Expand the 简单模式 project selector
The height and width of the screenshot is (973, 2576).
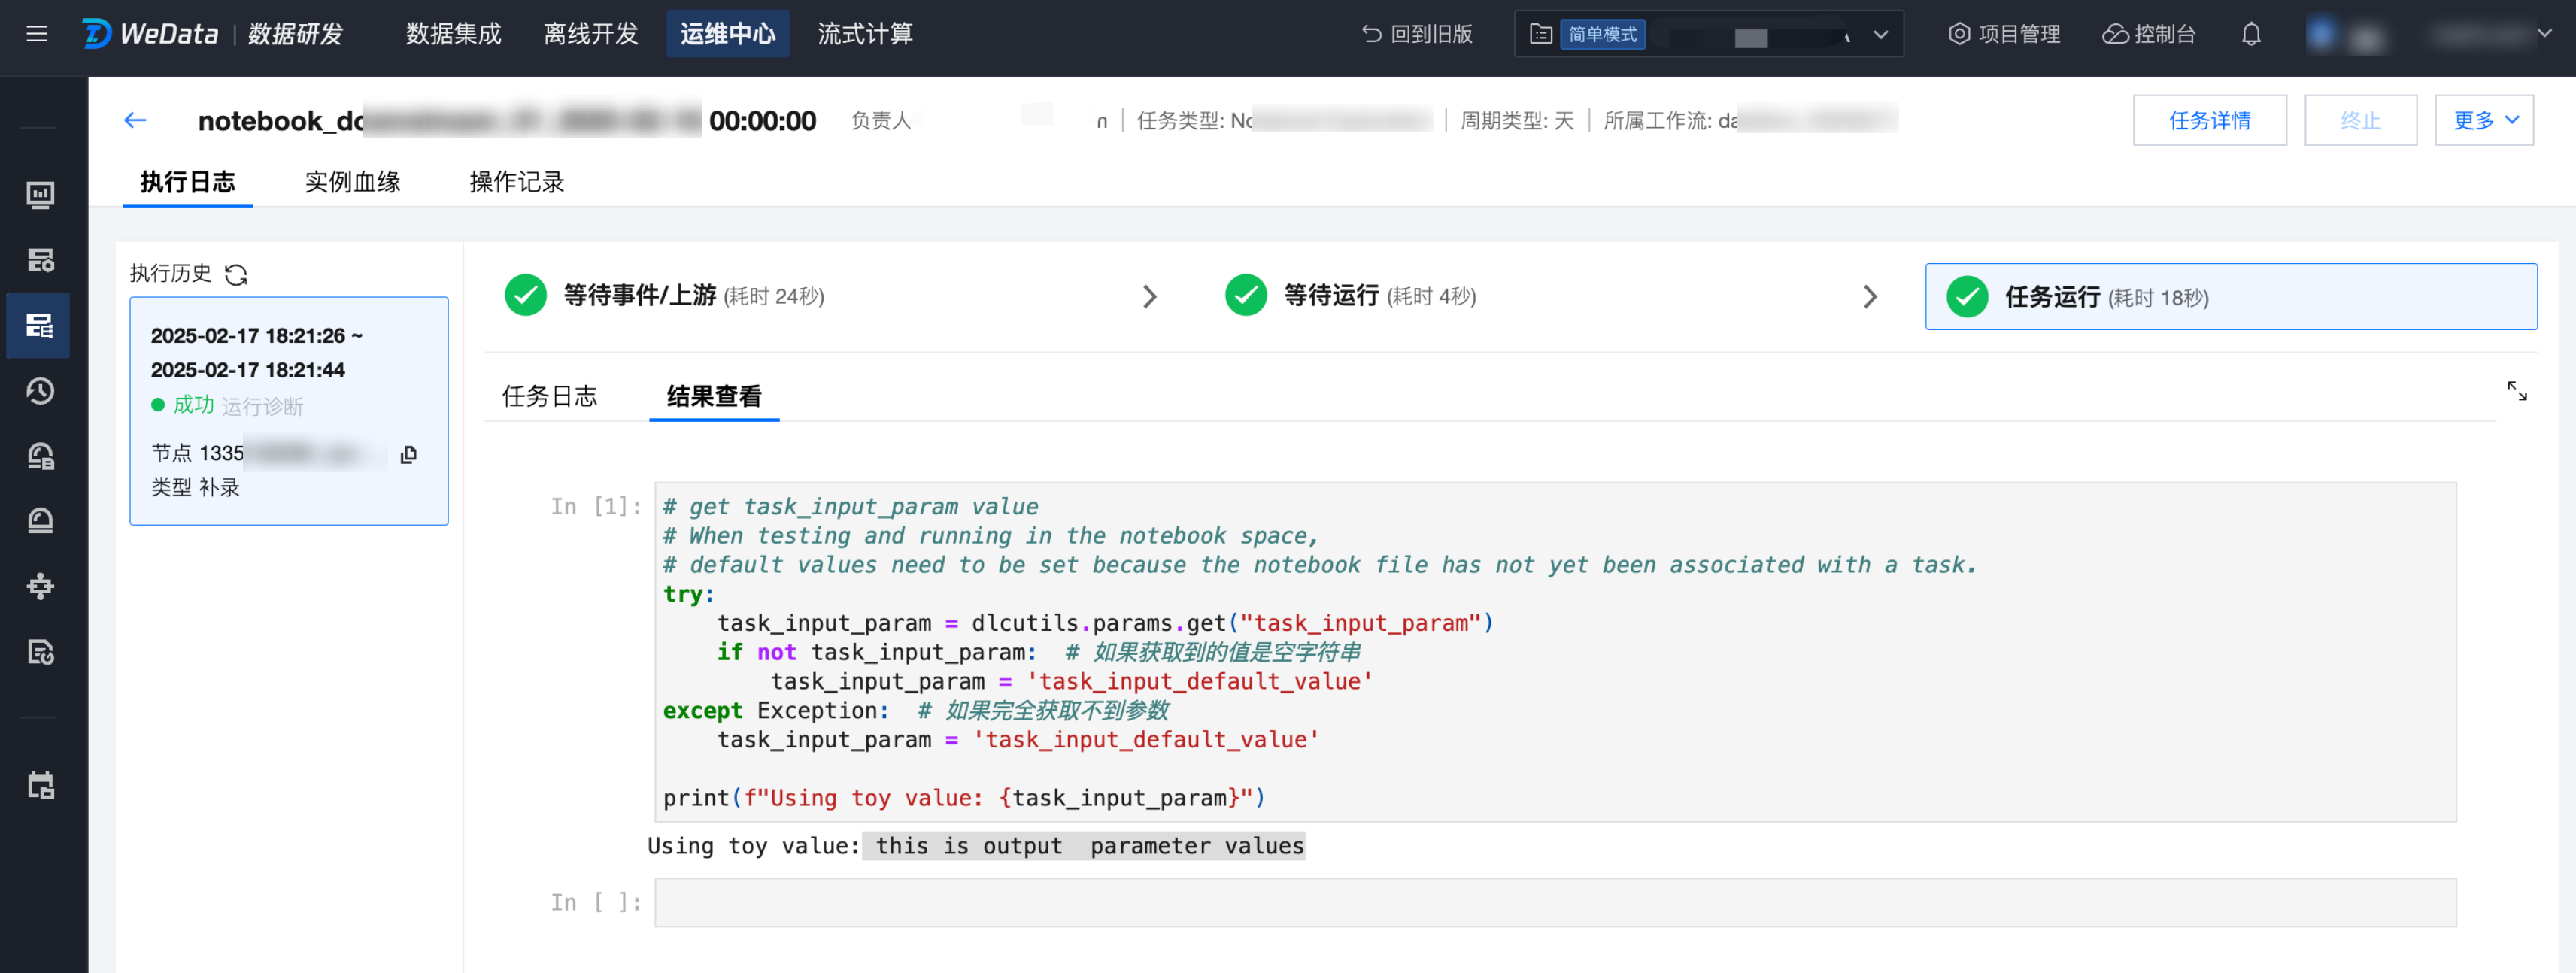1880,35
